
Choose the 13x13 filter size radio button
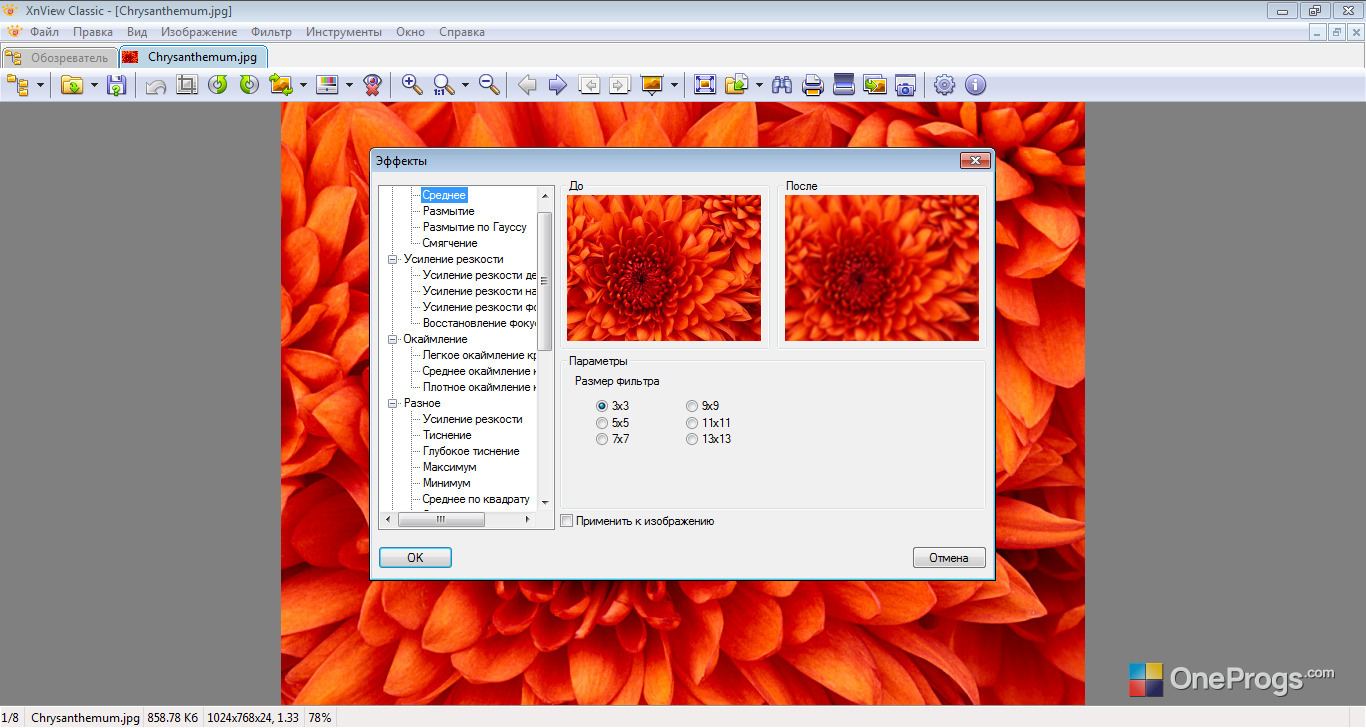708,439
